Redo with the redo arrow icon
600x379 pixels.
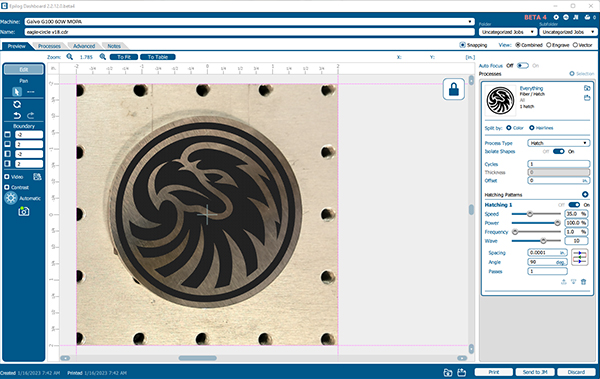click(31, 115)
